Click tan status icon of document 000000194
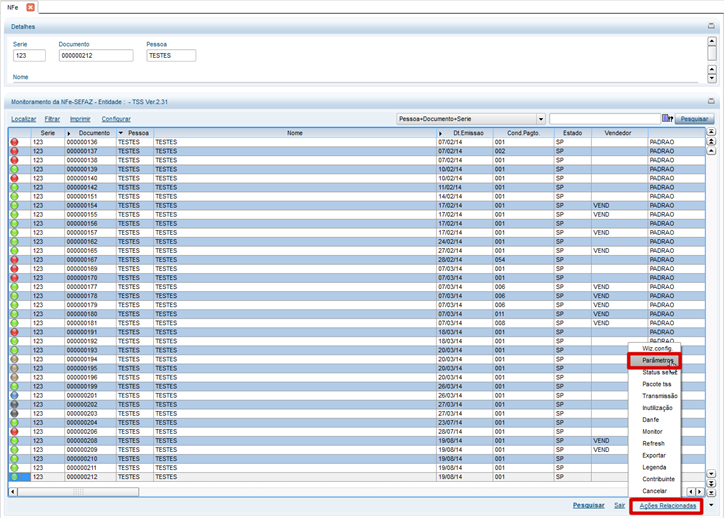Viewport: 724px width, 518px height. tap(14, 359)
